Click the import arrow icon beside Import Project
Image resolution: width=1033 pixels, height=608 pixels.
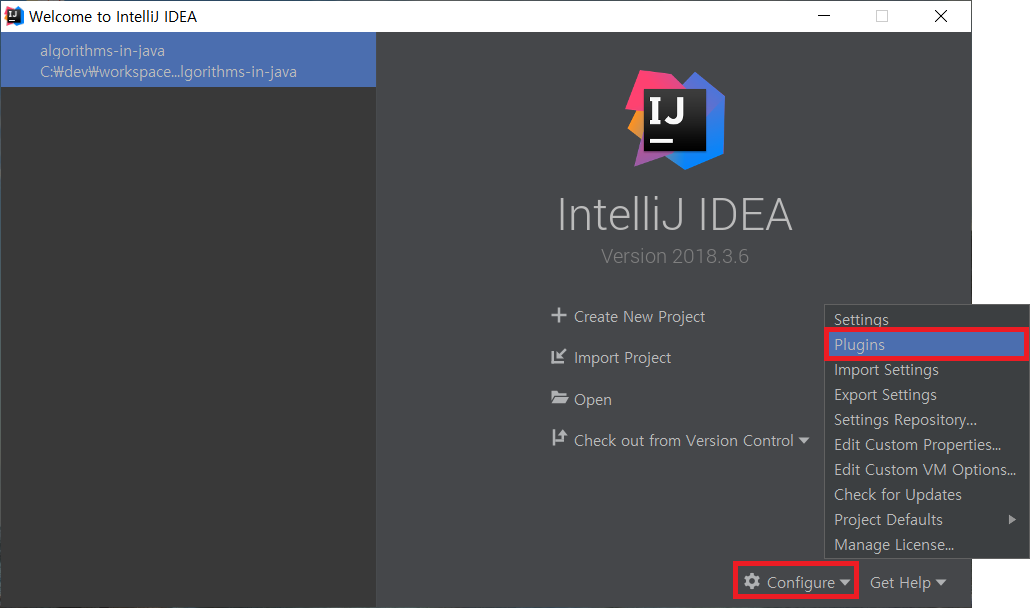click(x=559, y=356)
